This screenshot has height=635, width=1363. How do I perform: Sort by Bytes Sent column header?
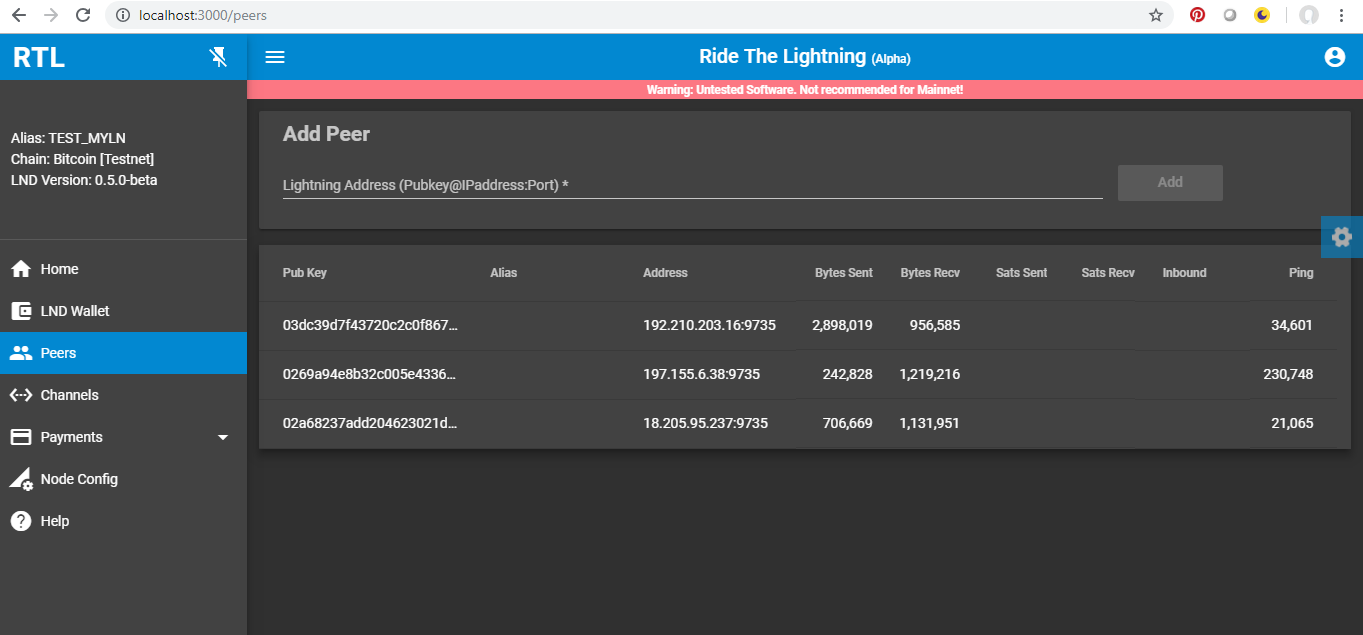click(843, 273)
